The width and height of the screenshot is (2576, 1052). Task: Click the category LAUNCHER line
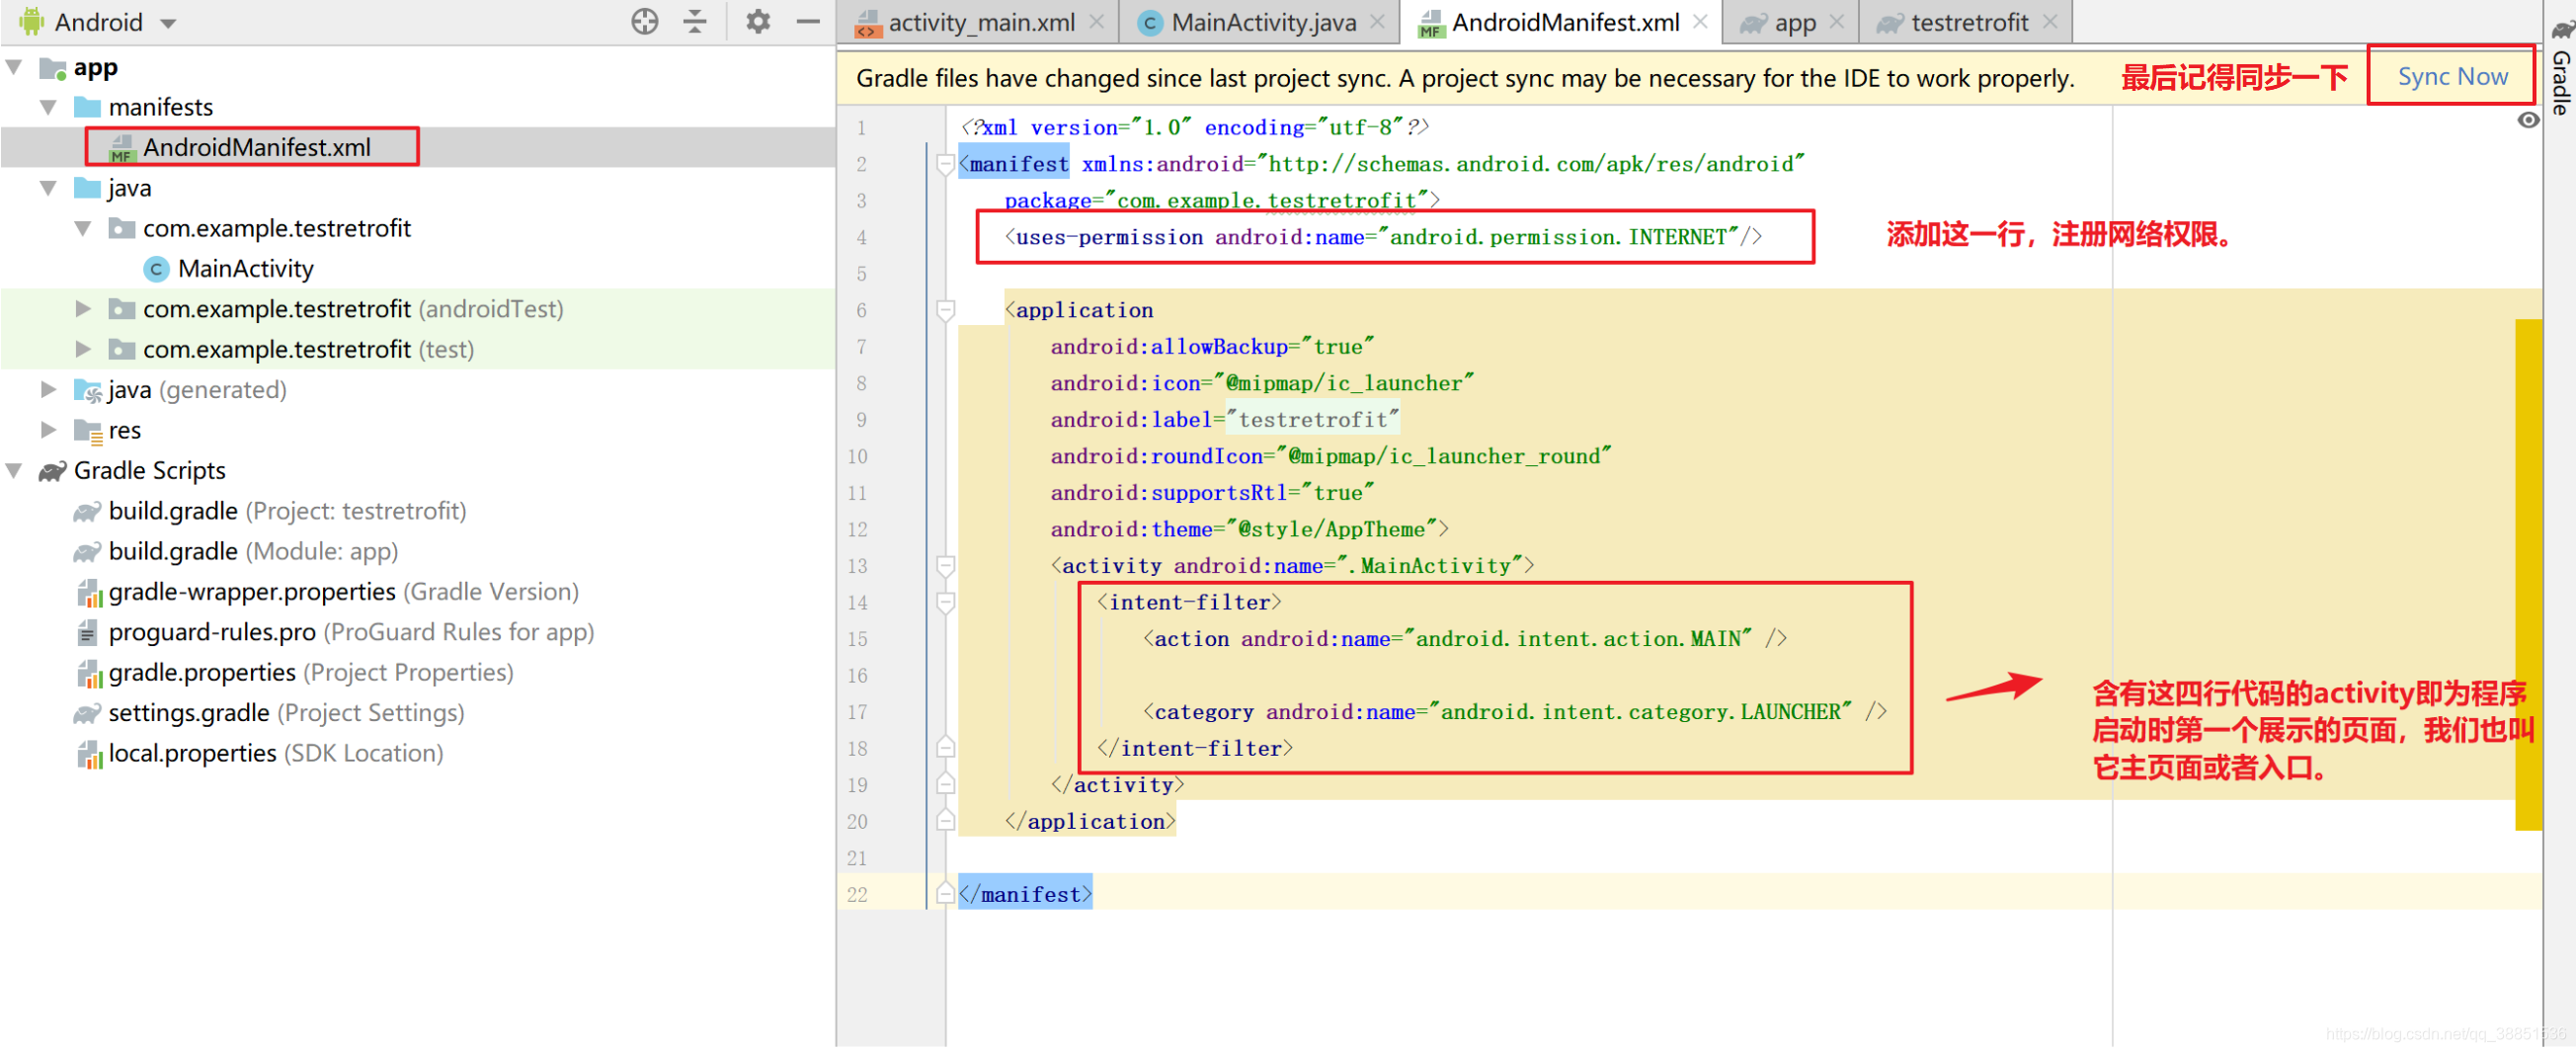(1515, 713)
